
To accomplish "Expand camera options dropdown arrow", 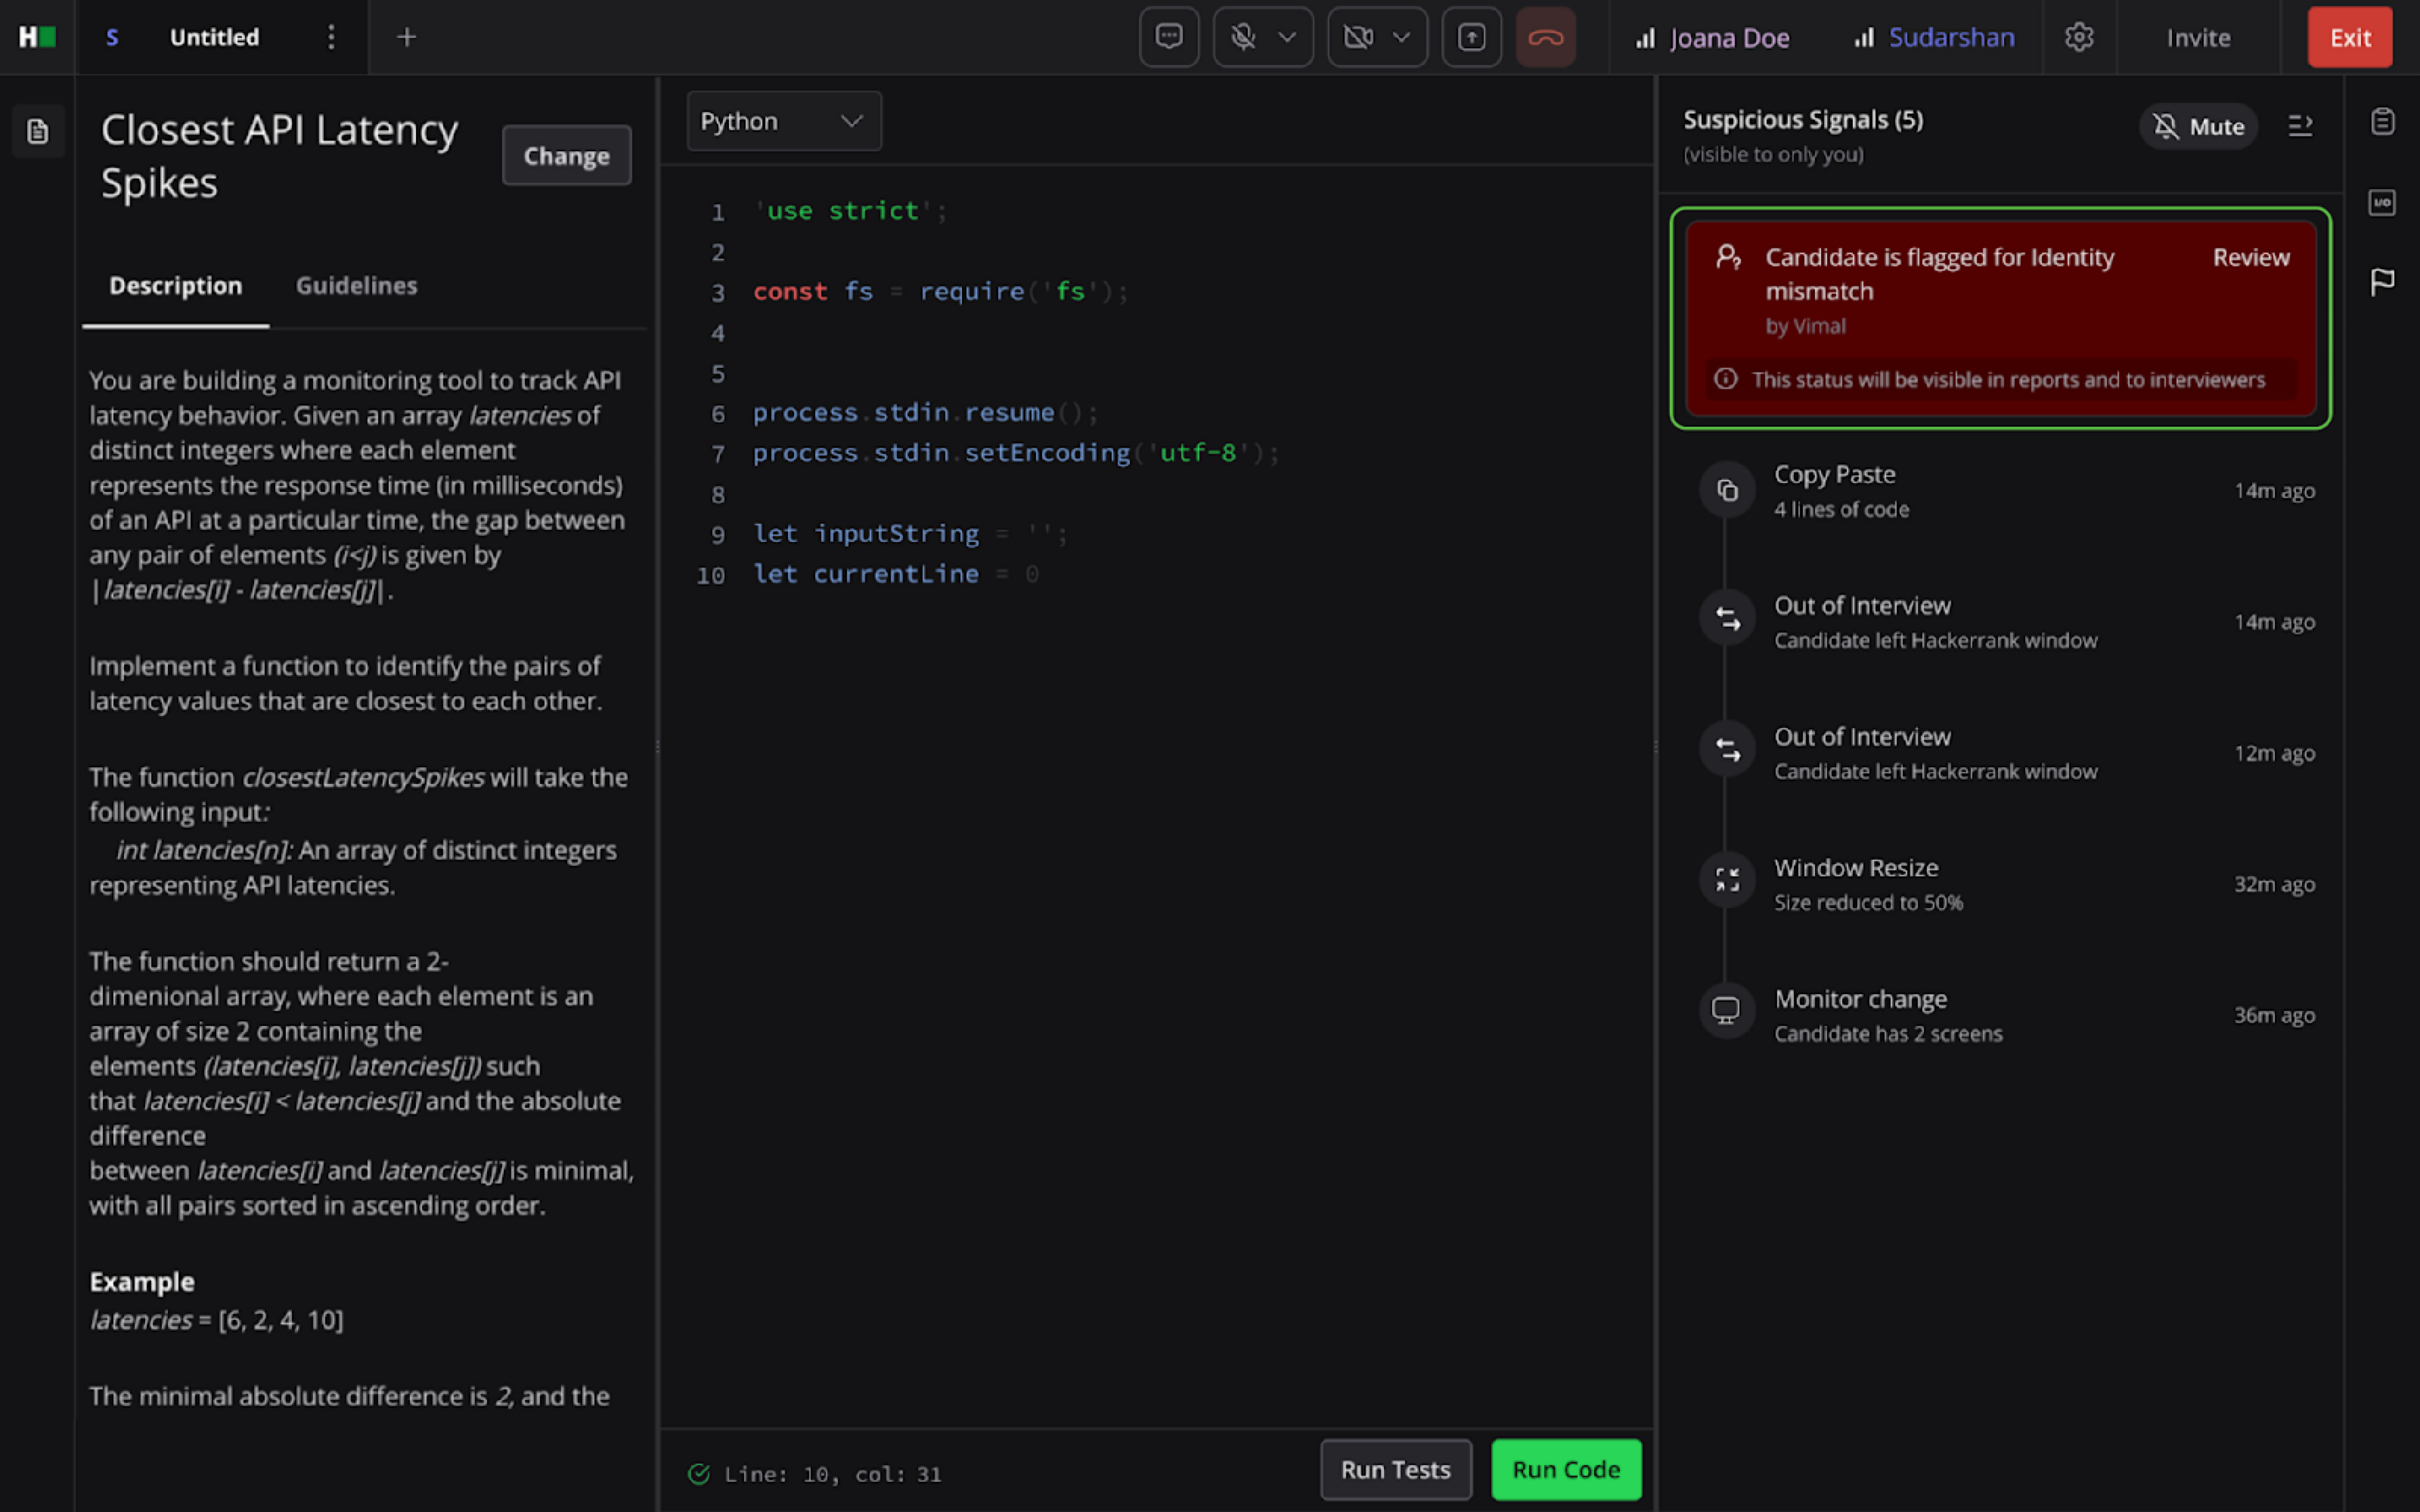I will tap(1402, 37).
